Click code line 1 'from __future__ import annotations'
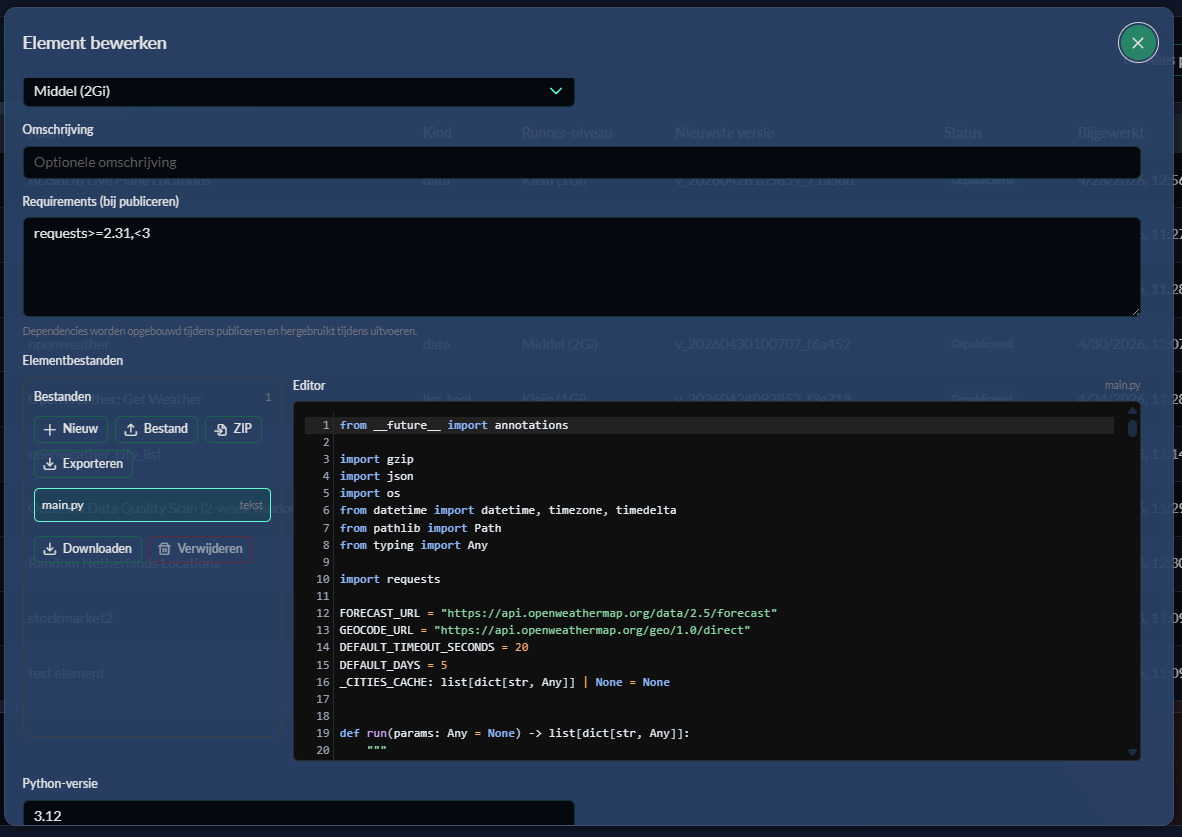The height and width of the screenshot is (837, 1182). point(454,425)
